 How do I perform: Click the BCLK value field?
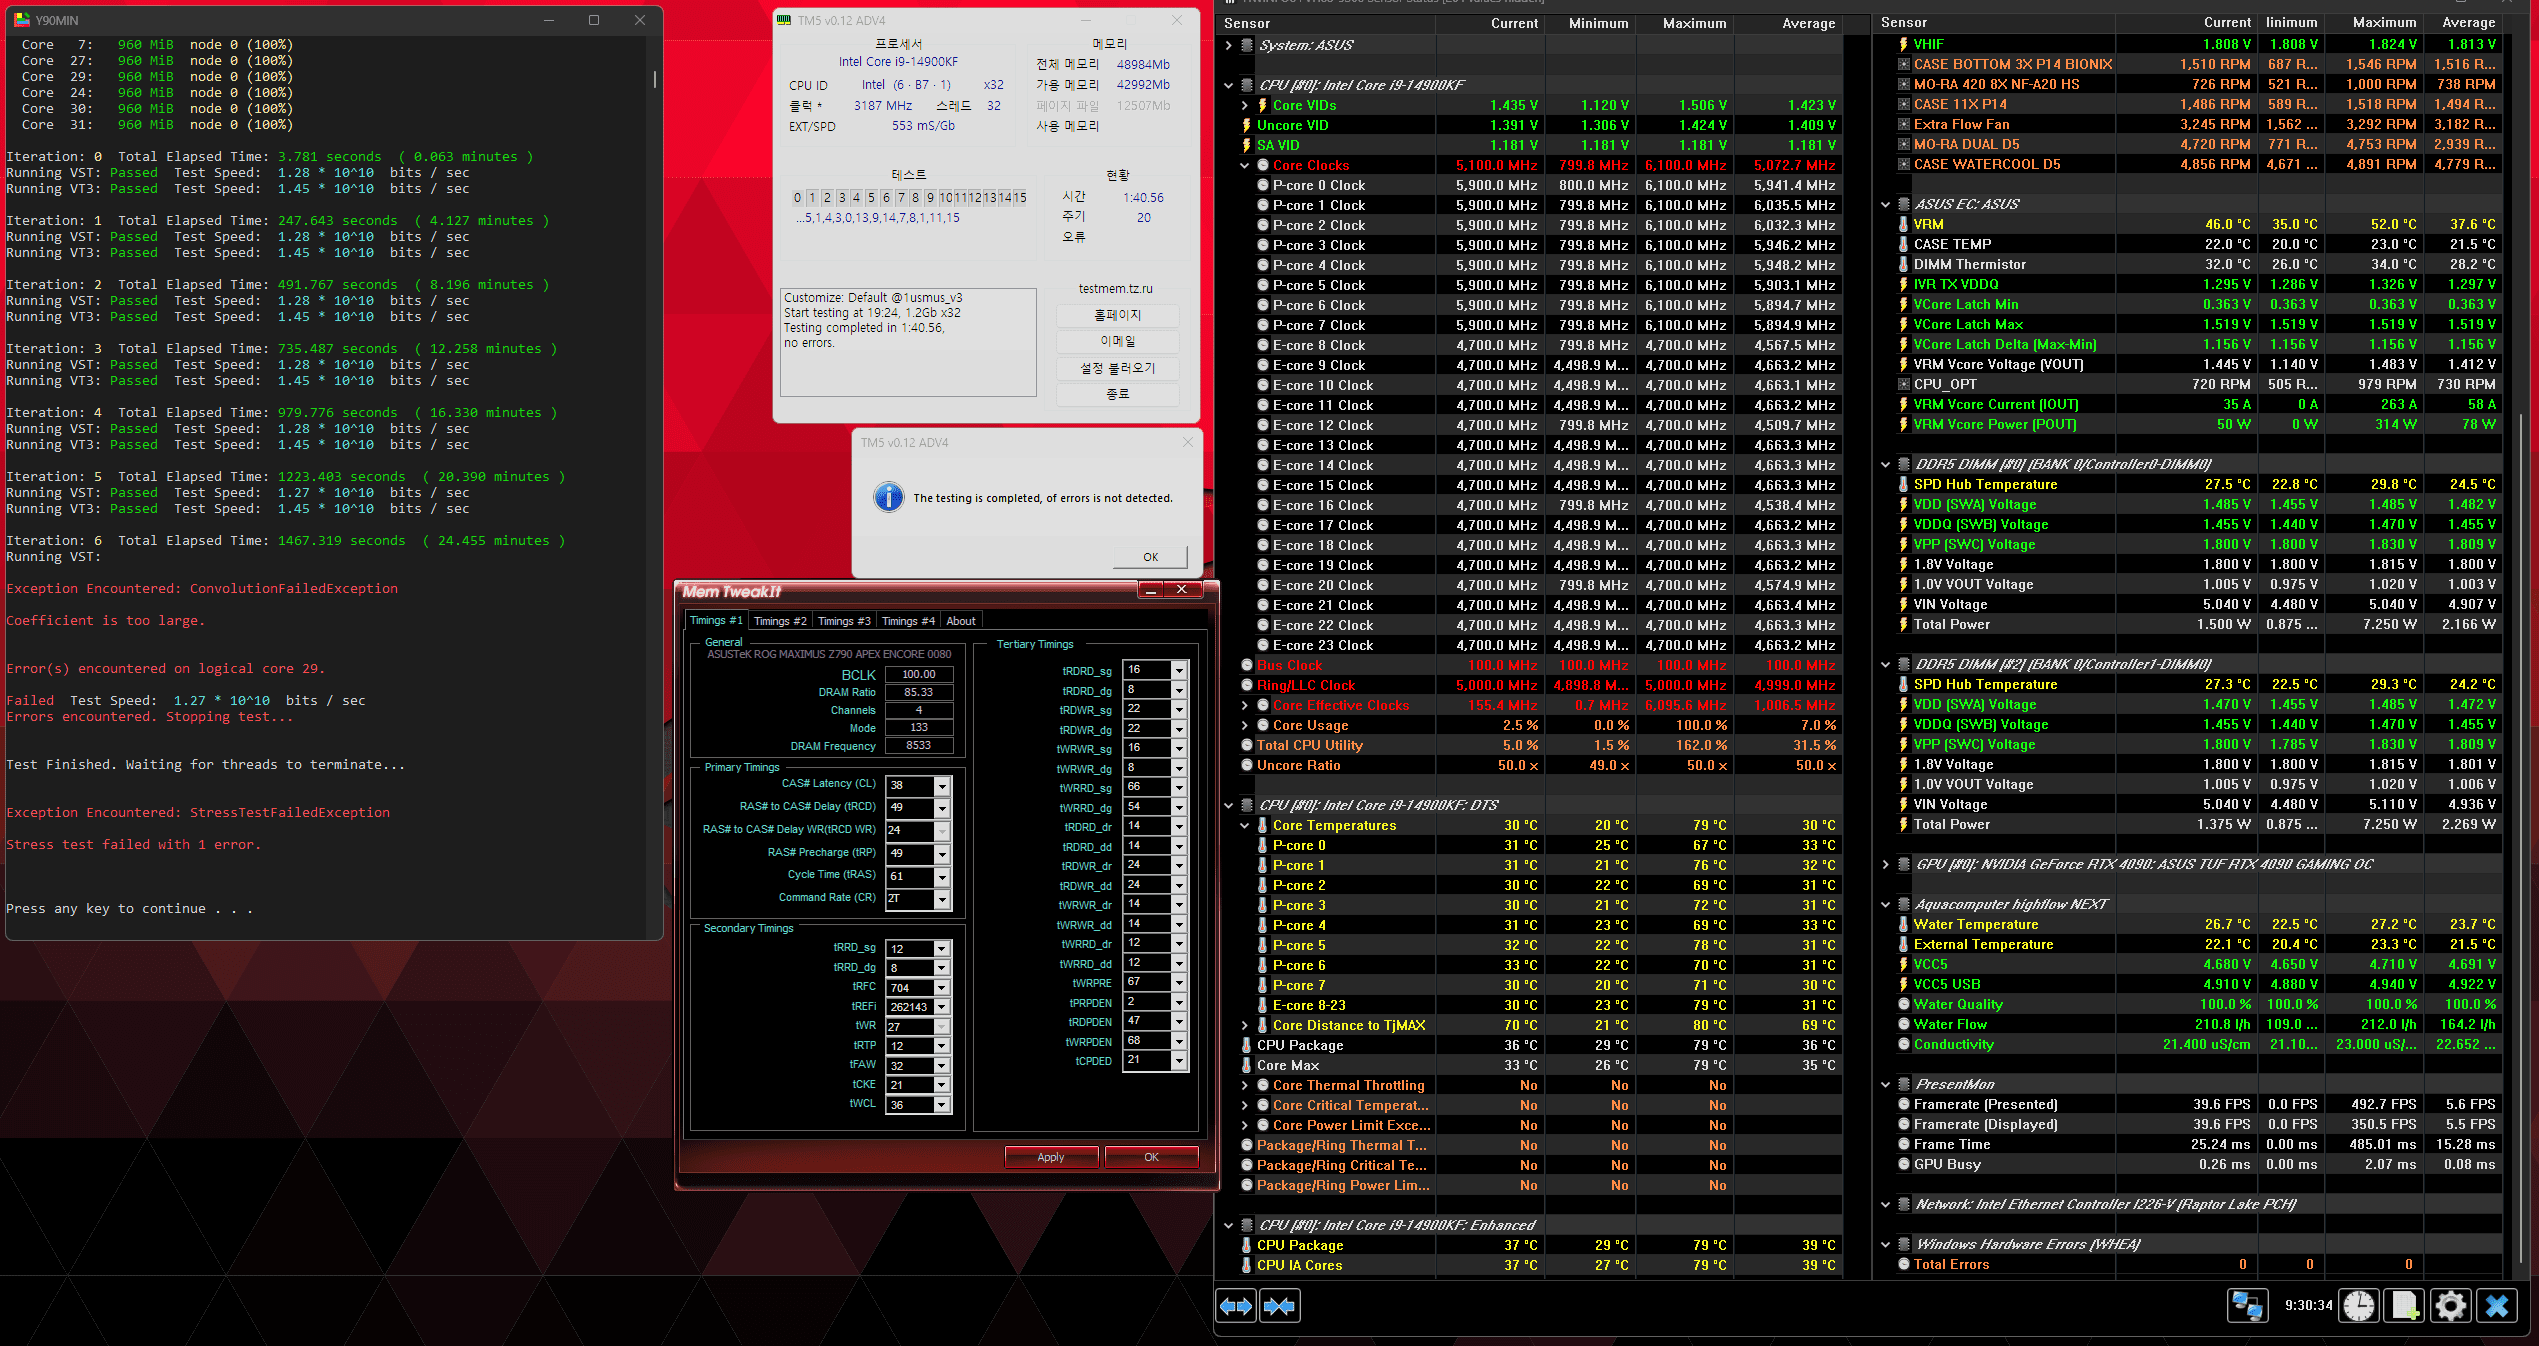coord(918,674)
